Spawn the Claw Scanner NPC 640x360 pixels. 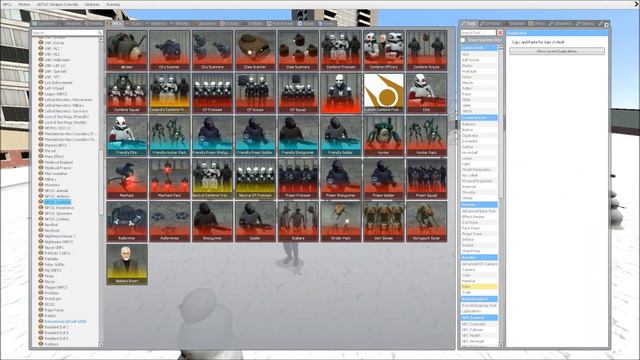pyautogui.click(x=255, y=50)
